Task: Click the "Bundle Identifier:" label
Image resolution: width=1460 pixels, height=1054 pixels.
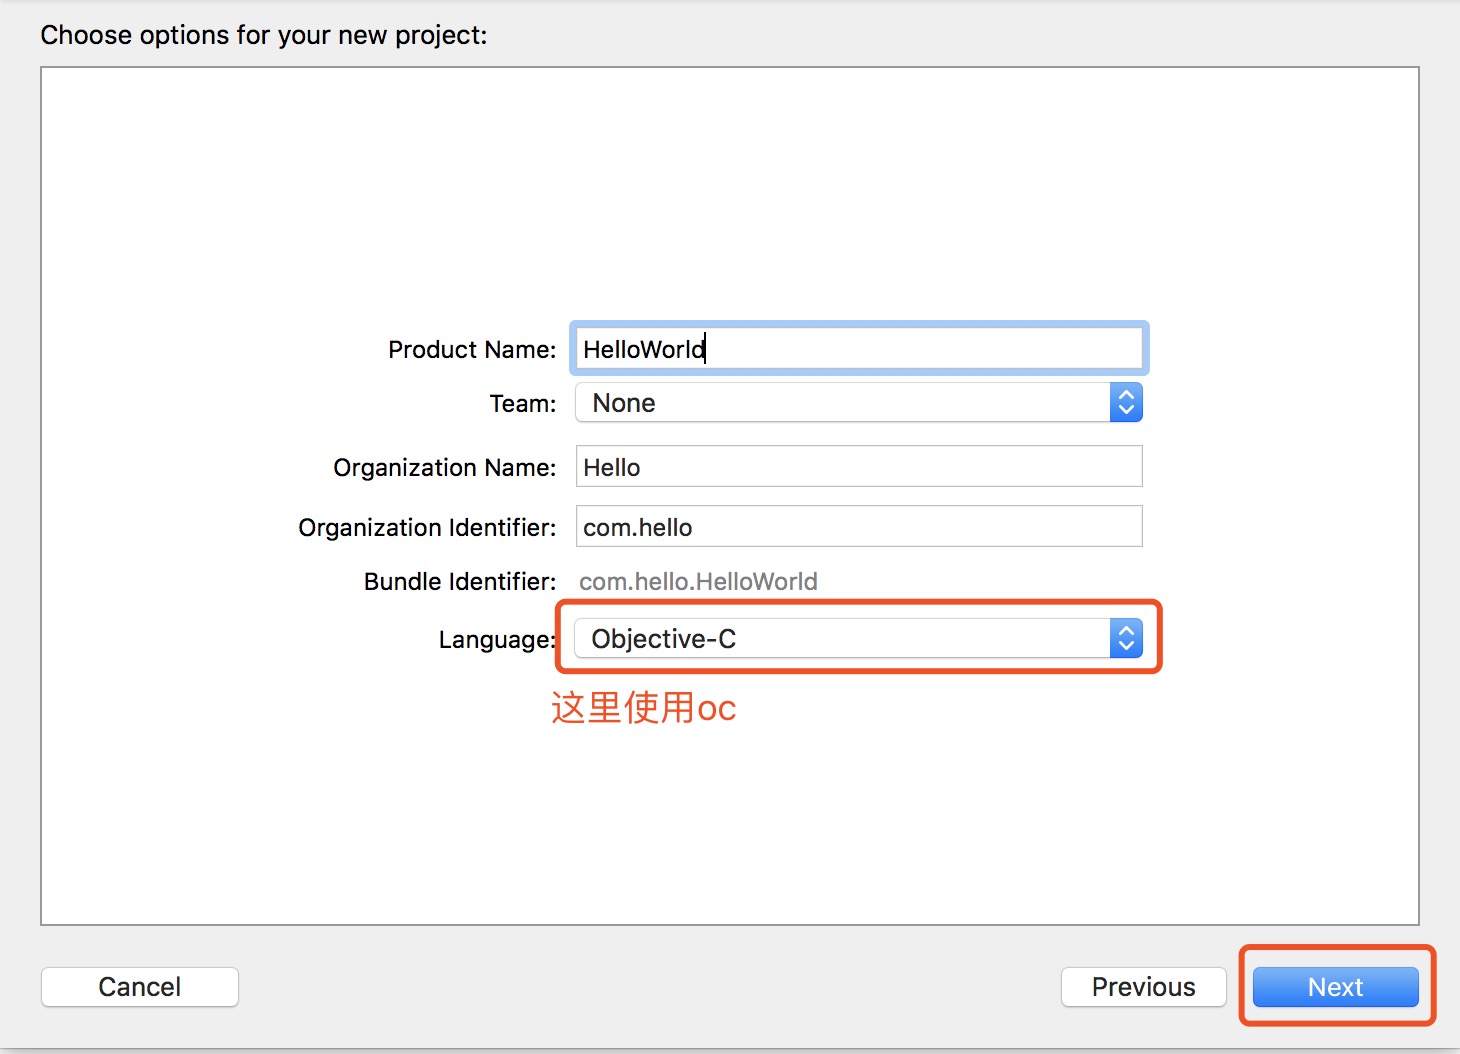Action: (460, 582)
